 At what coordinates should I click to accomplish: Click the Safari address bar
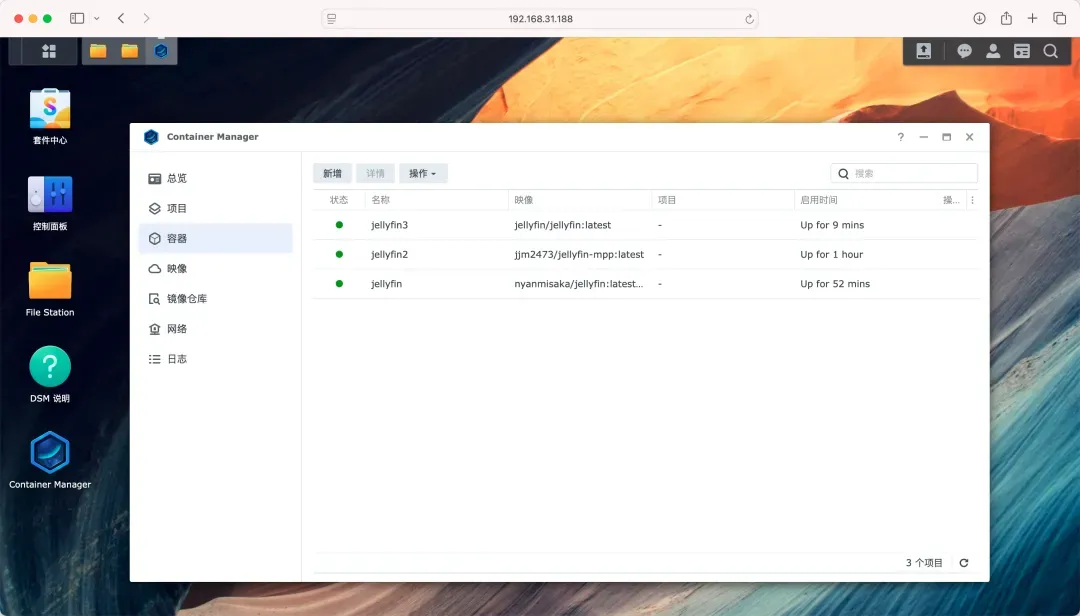coord(540,19)
